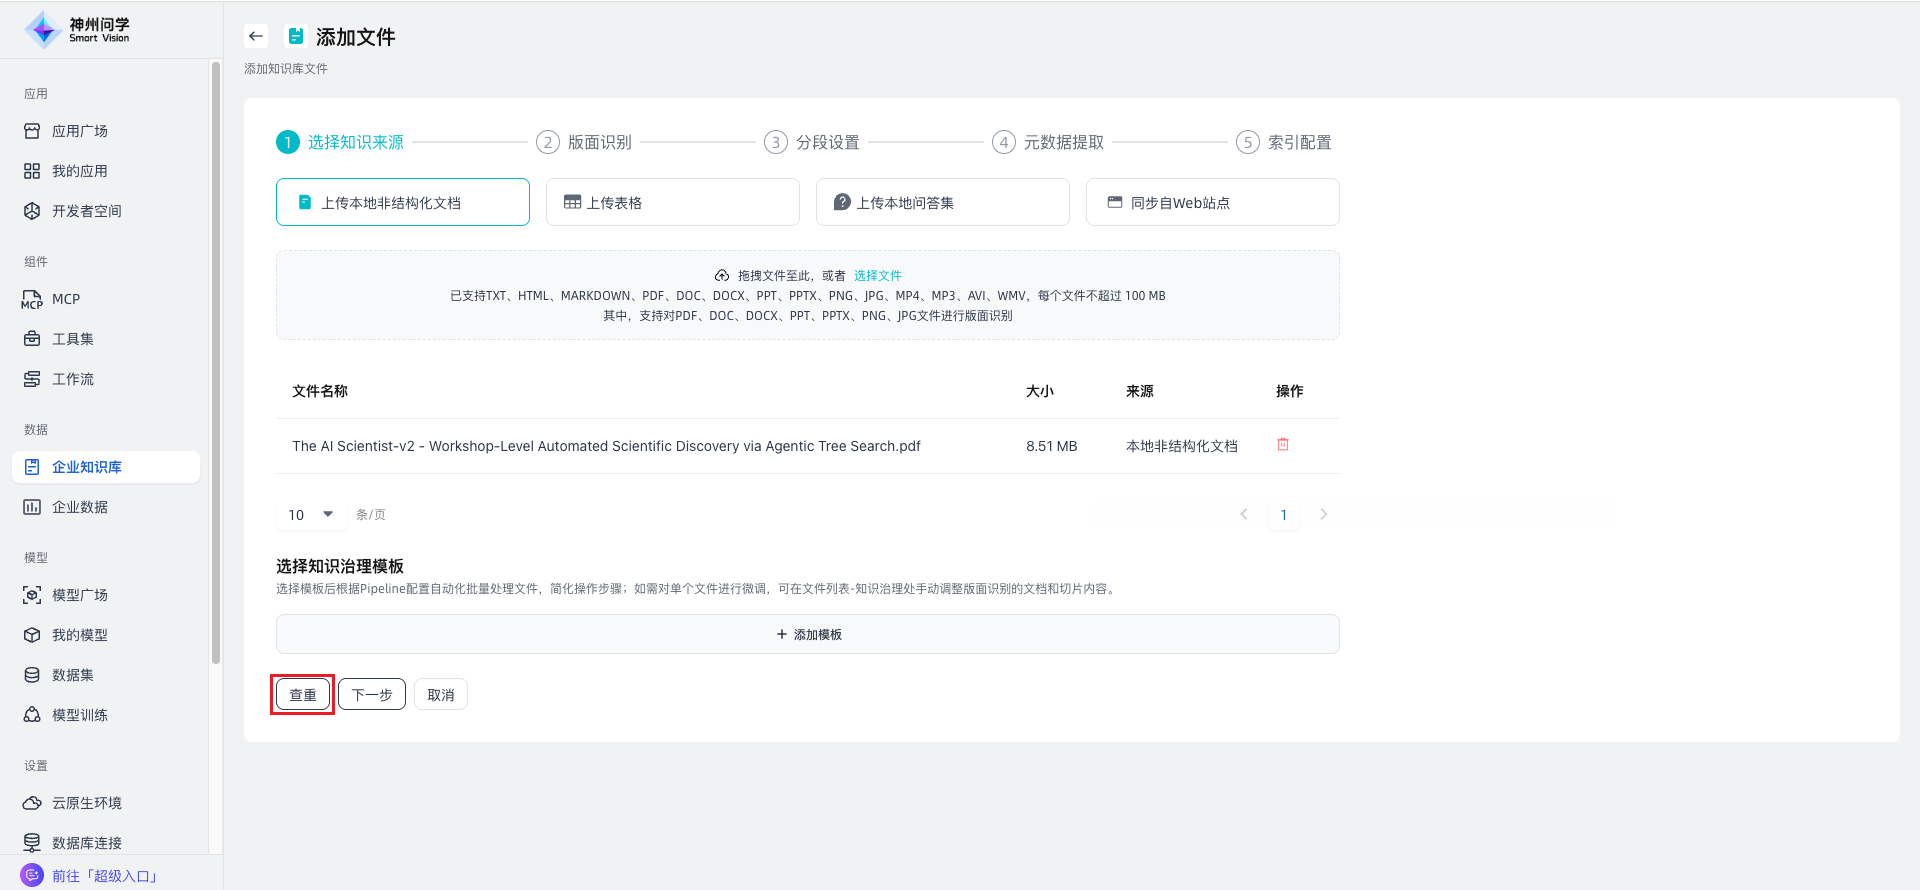1920x890 pixels.
Task: Open 数据集 in the sidebar
Action: (x=72, y=675)
